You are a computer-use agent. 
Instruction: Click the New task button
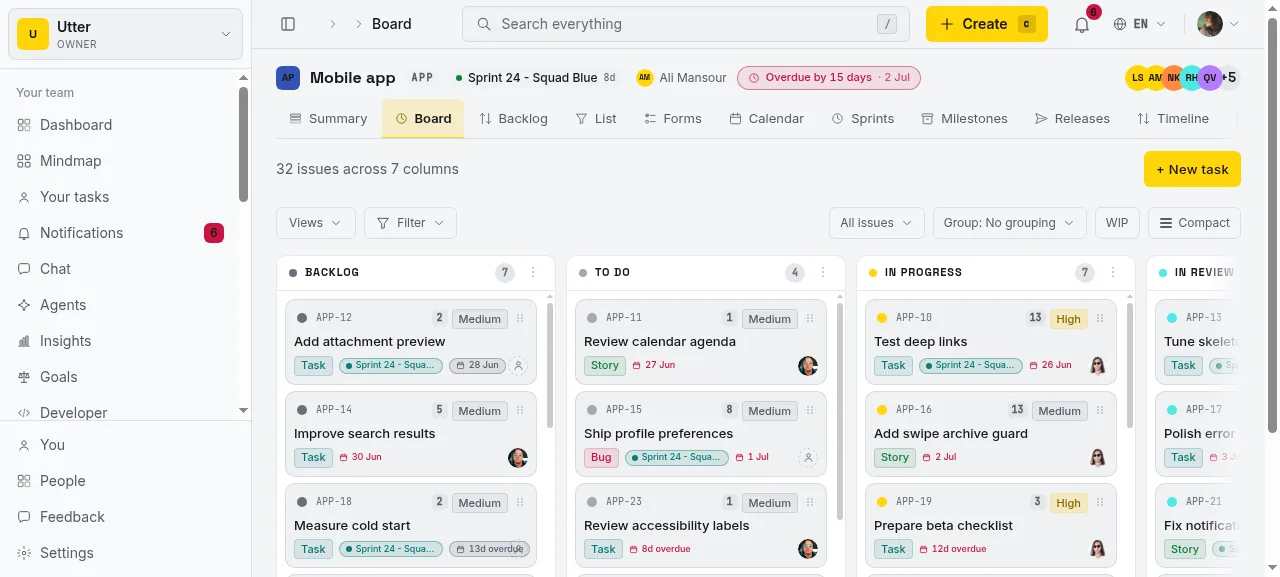point(1192,169)
